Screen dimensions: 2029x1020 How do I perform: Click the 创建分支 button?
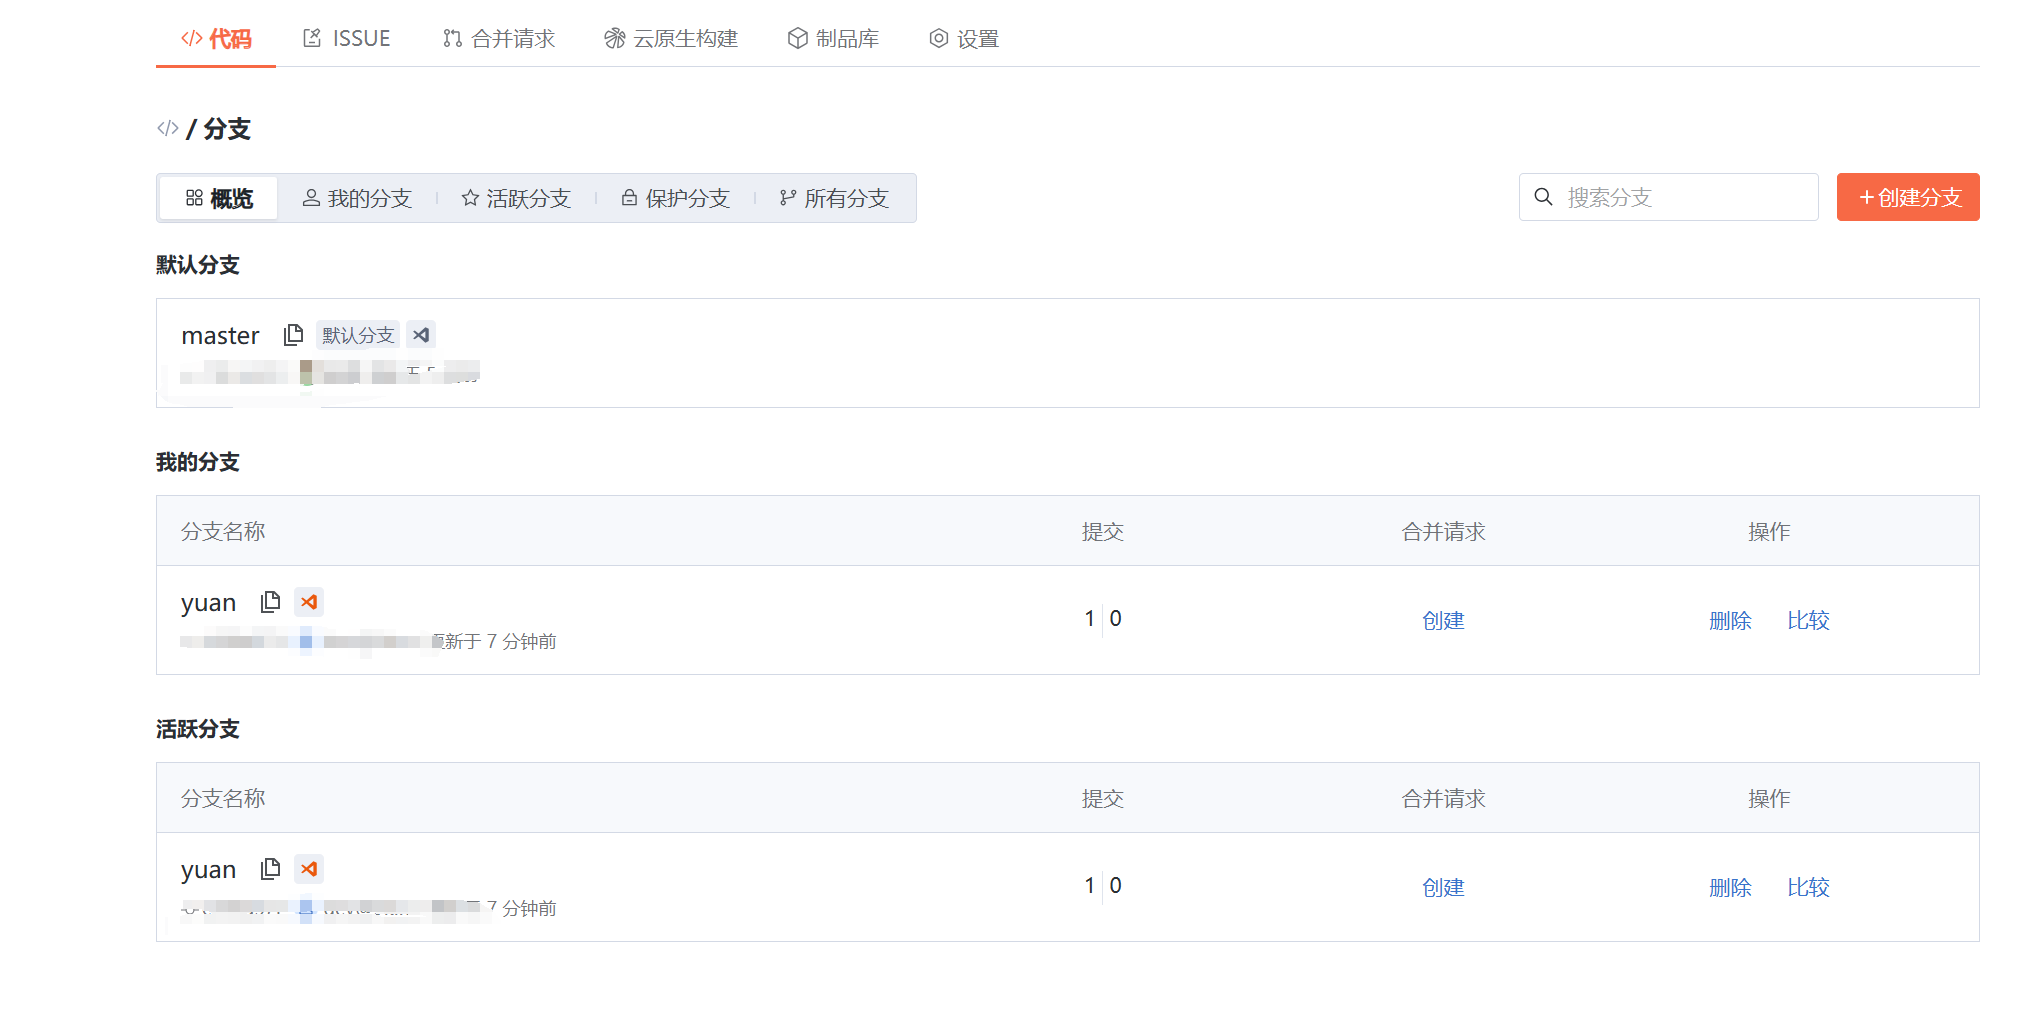1907,197
